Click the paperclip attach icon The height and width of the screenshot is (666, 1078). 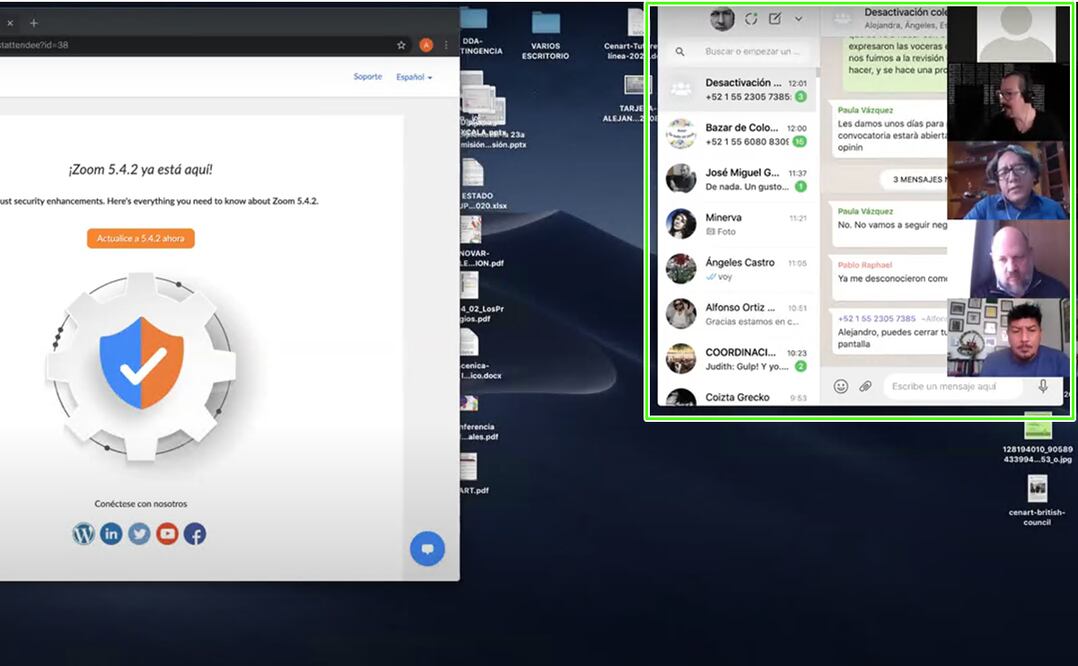(x=866, y=386)
